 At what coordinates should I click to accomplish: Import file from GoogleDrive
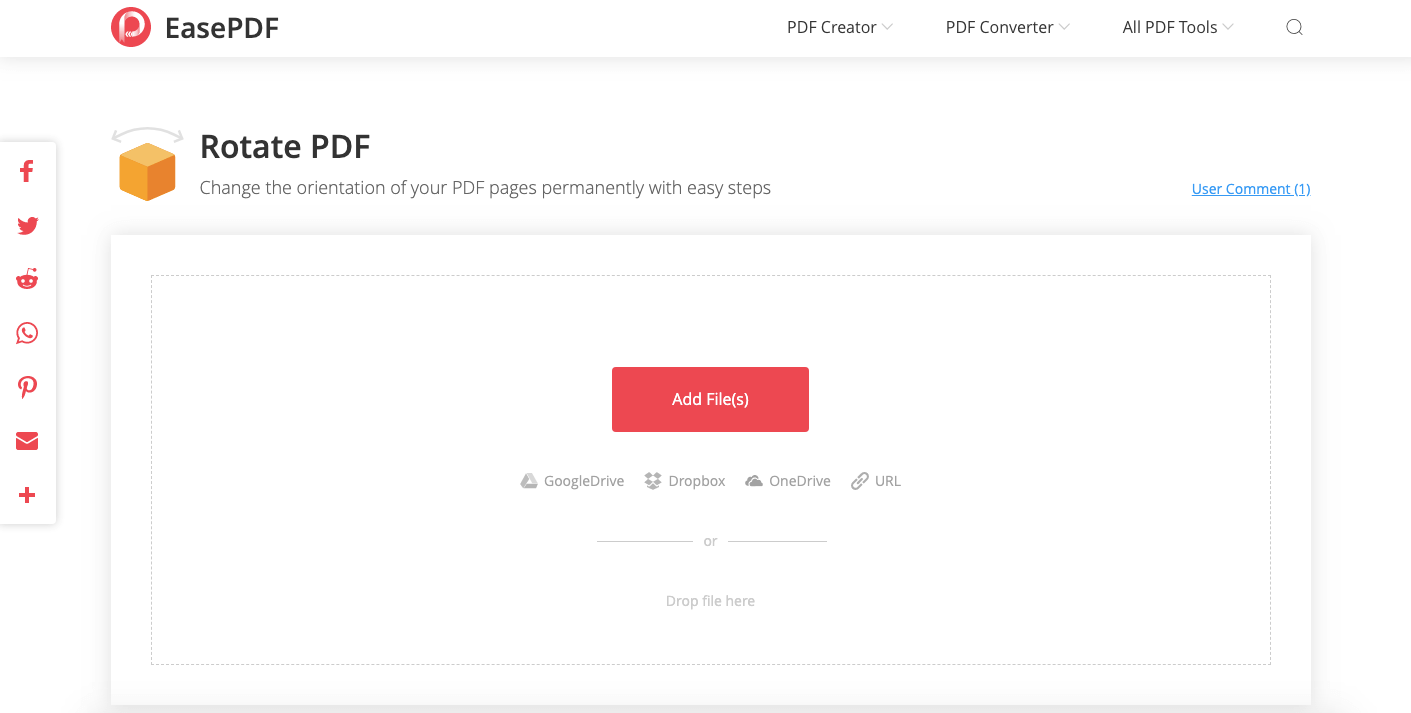[572, 481]
